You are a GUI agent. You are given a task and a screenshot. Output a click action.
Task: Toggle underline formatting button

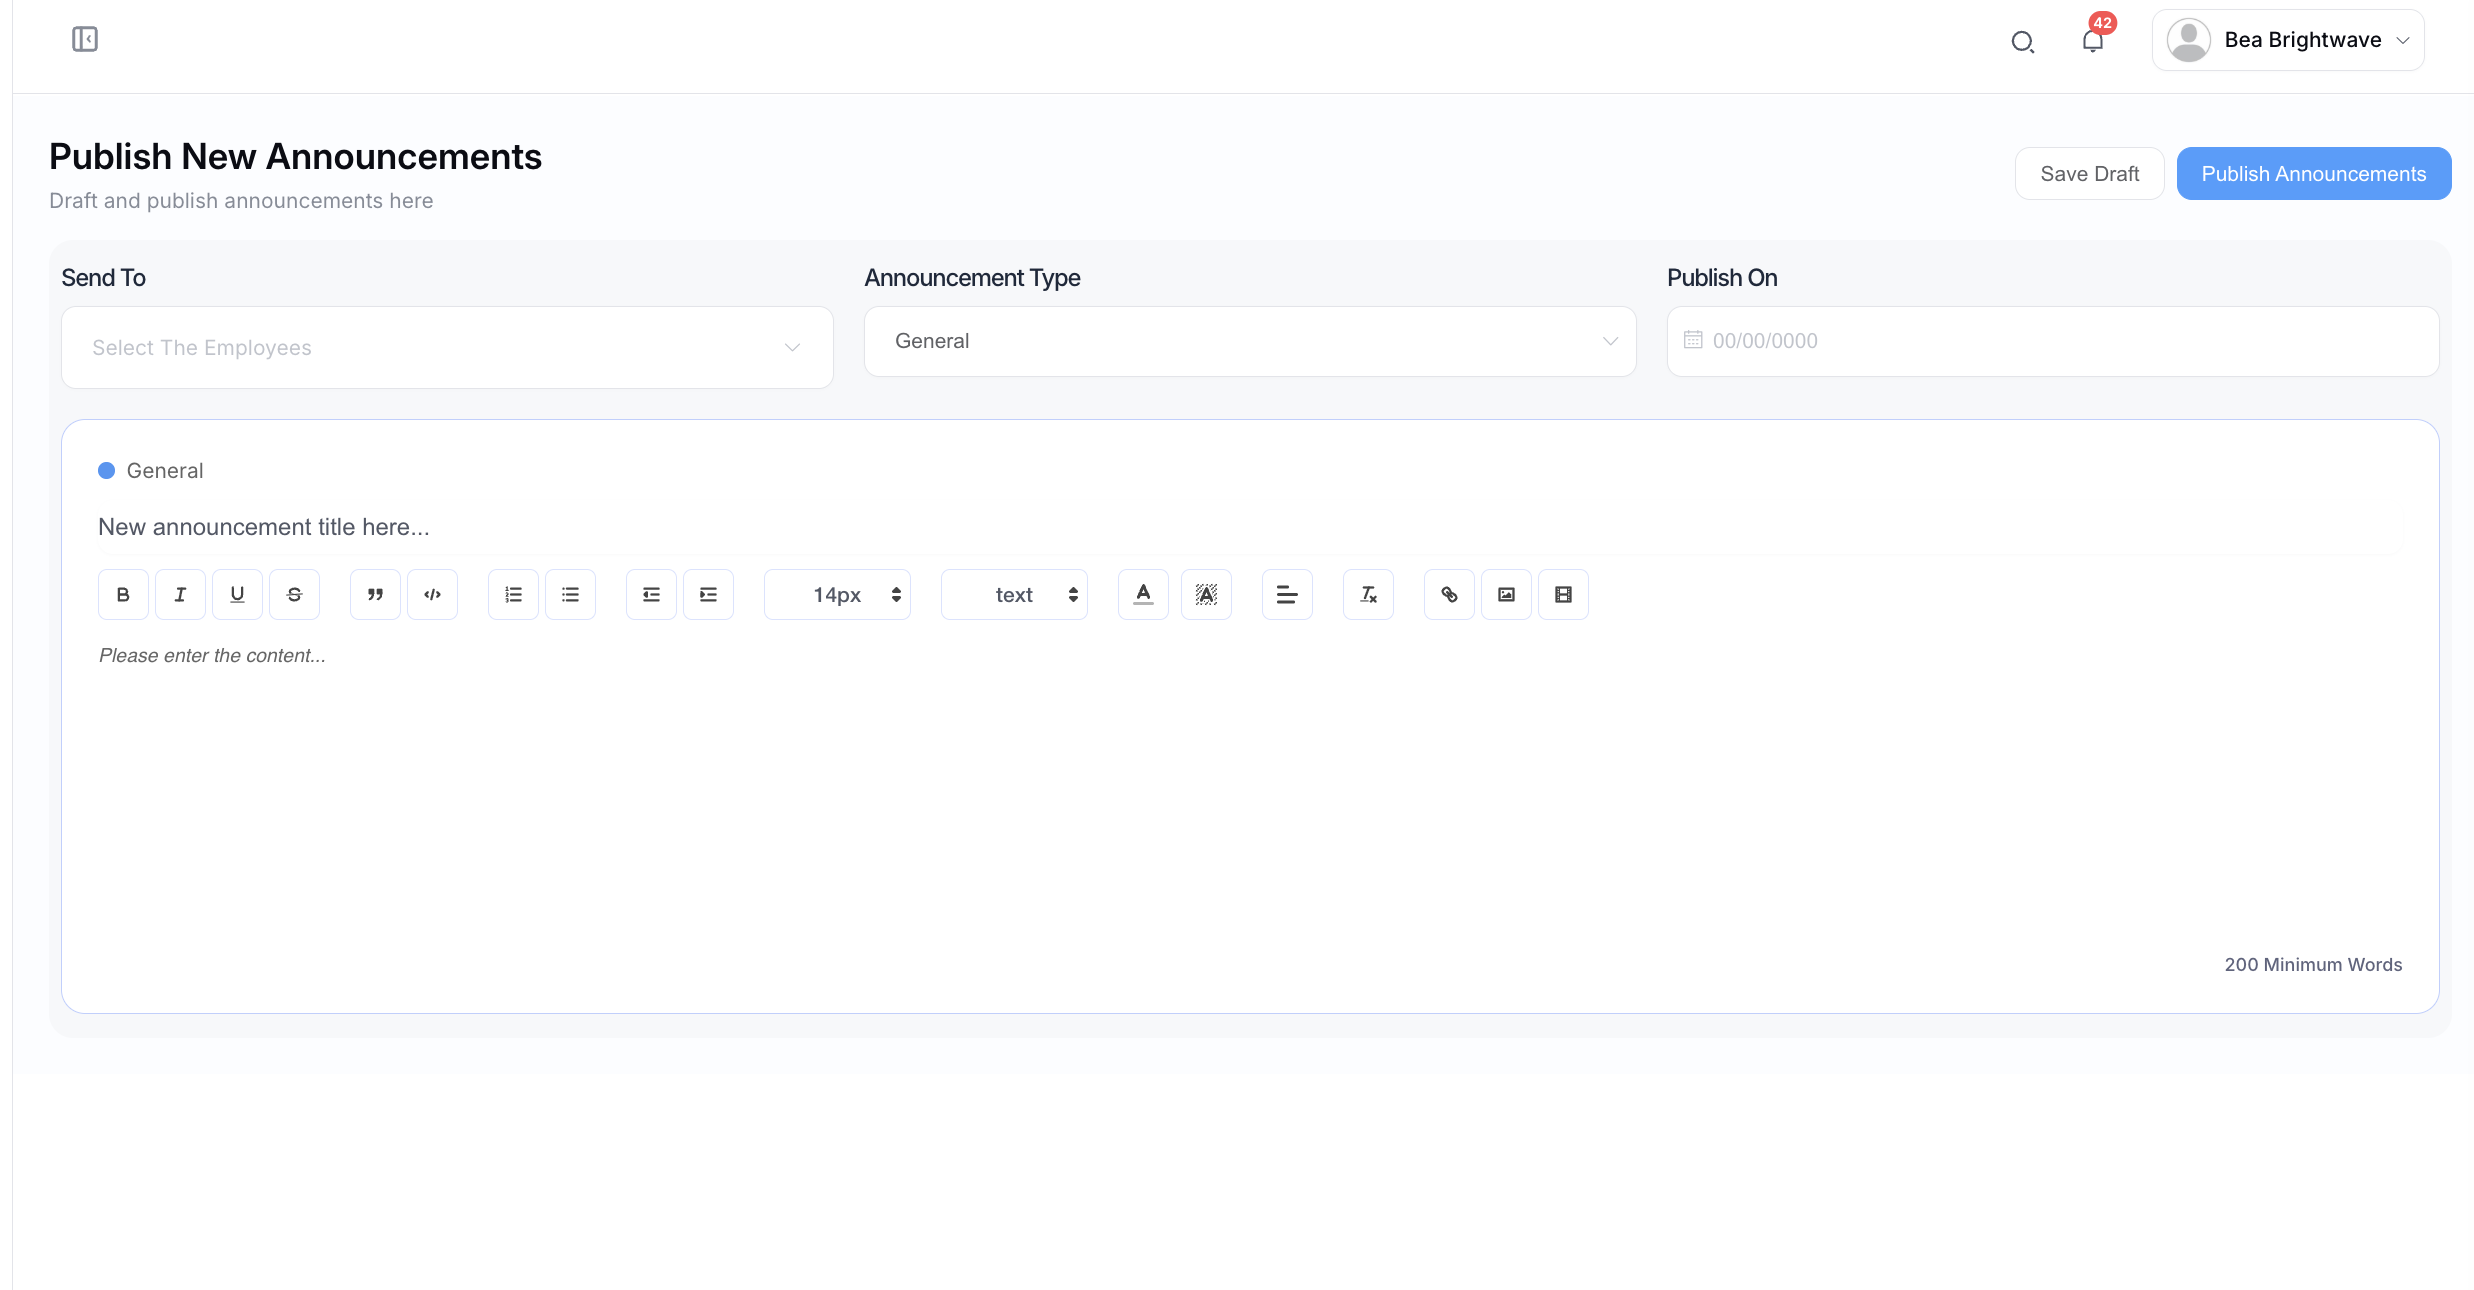[x=237, y=595]
